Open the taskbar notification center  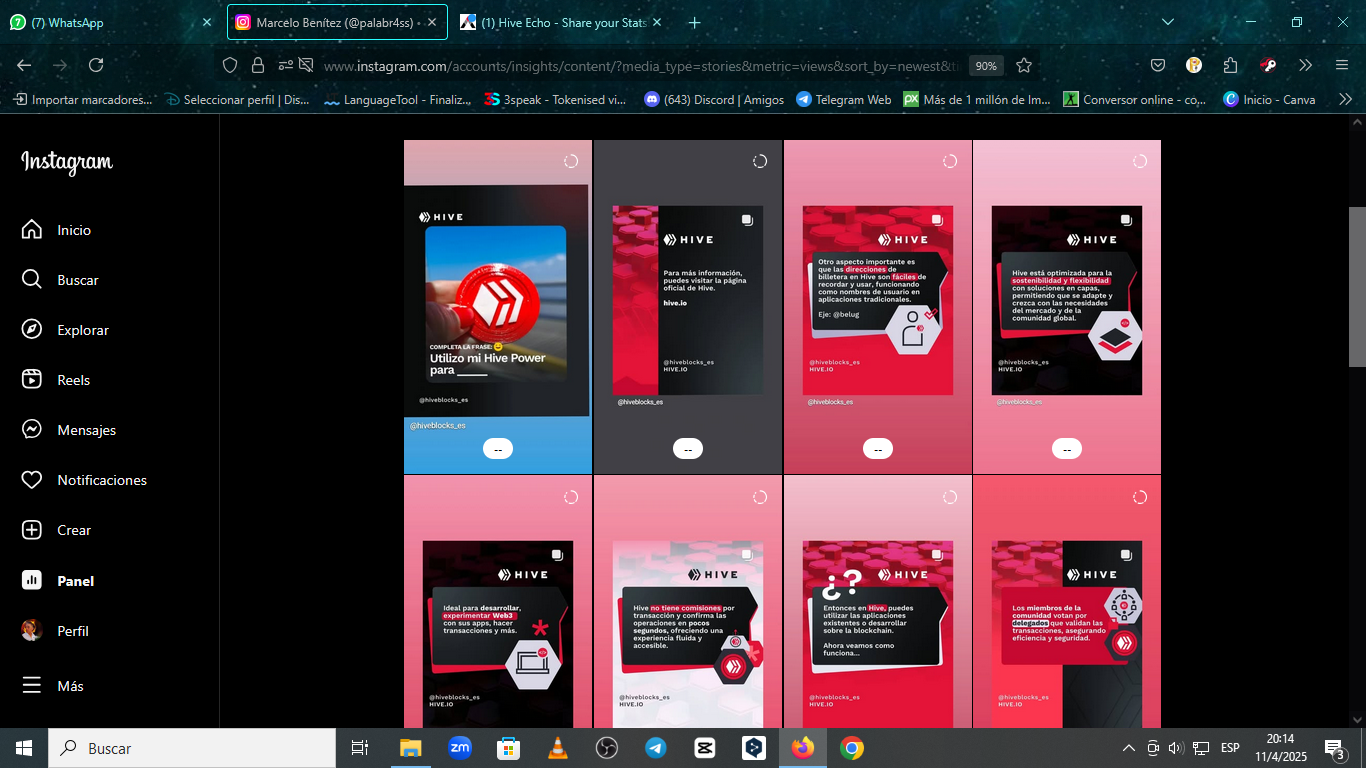[x=1334, y=748]
